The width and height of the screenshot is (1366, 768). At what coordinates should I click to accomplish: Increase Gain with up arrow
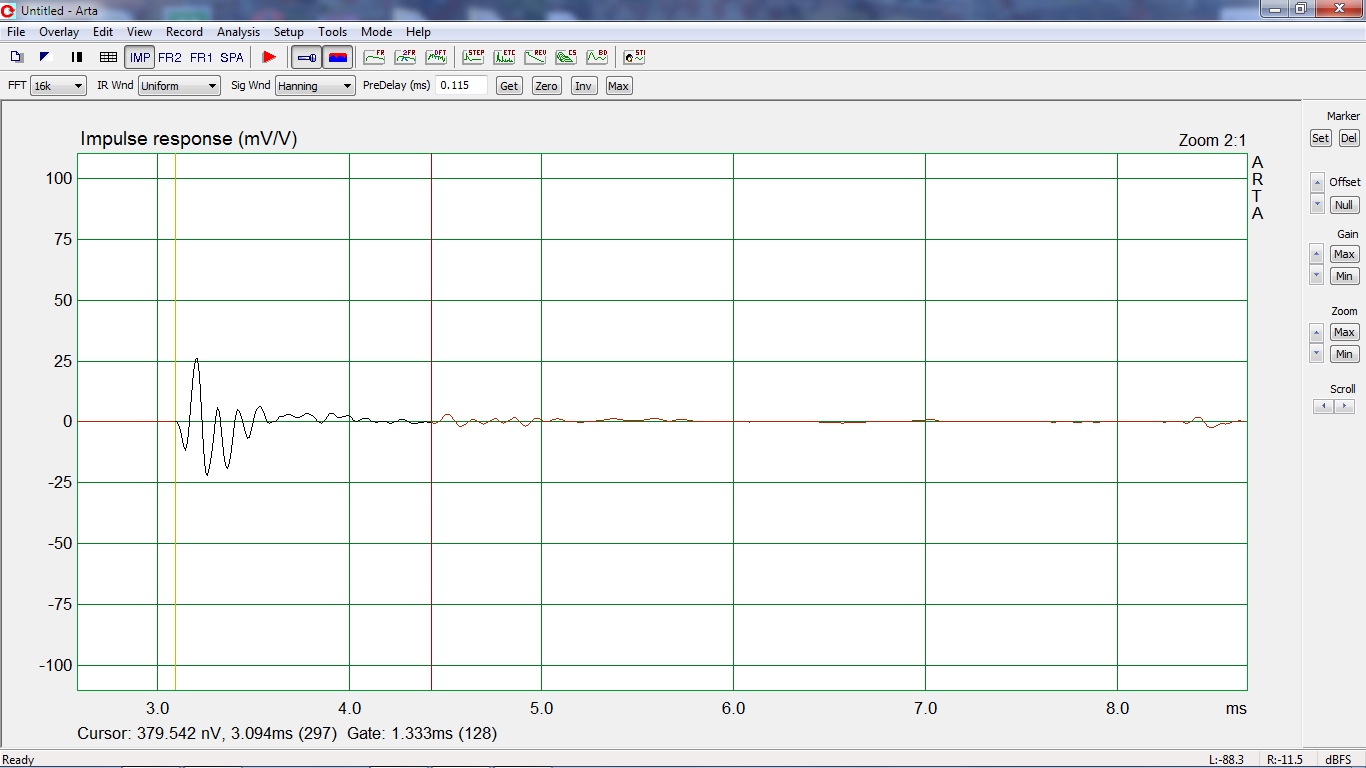coord(1317,254)
